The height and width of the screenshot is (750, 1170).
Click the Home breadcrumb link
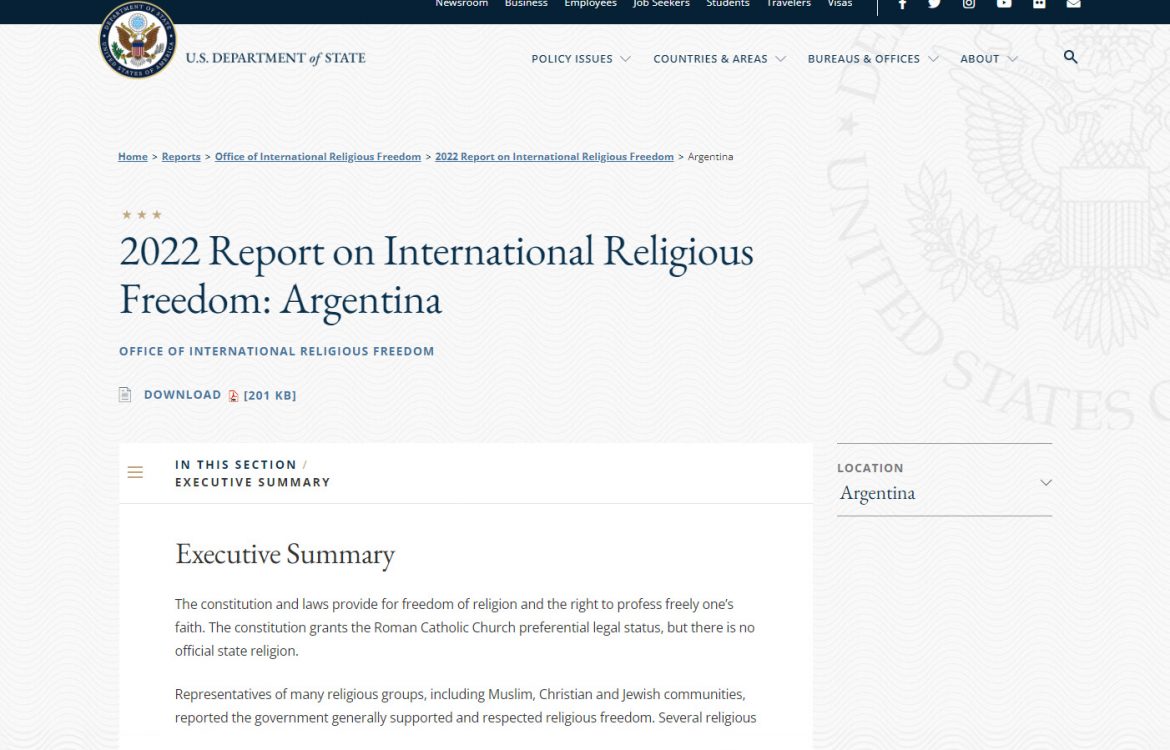[133, 157]
